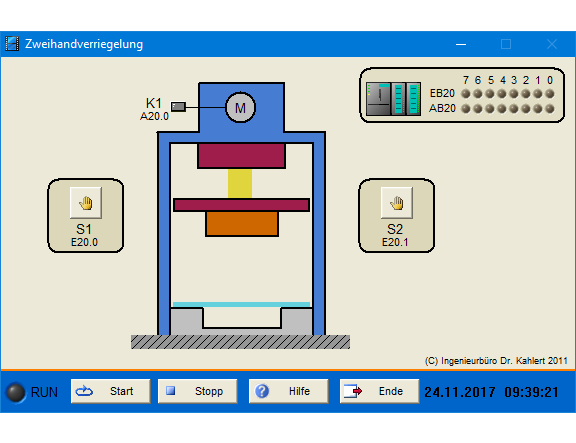Viewport: 576px width, 443px height.
Task: Click AB20 bit 7 LED
Action: (466, 109)
